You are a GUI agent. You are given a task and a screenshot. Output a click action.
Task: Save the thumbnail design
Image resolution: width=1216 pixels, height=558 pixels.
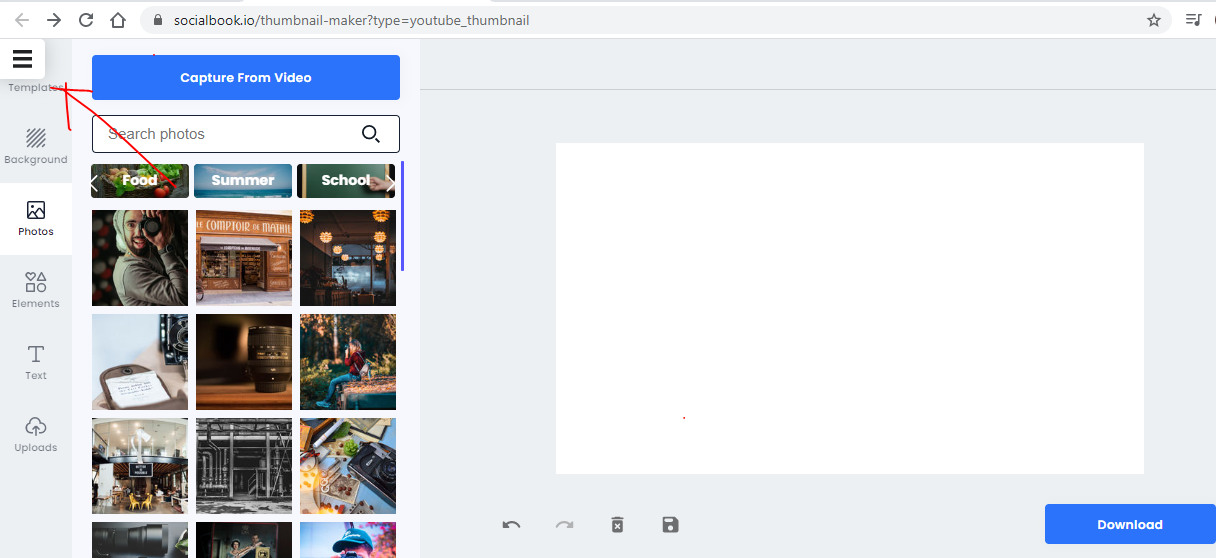pos(670,525)
